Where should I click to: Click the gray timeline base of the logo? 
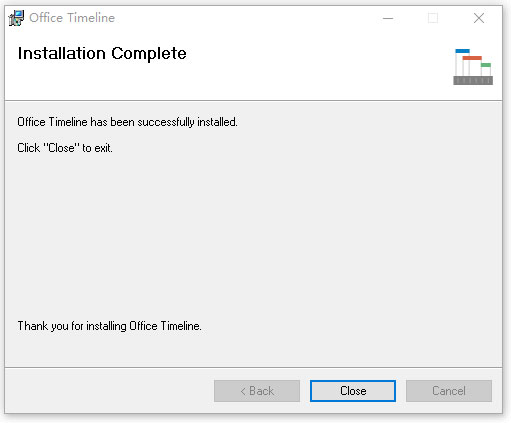tap(473, 80)
